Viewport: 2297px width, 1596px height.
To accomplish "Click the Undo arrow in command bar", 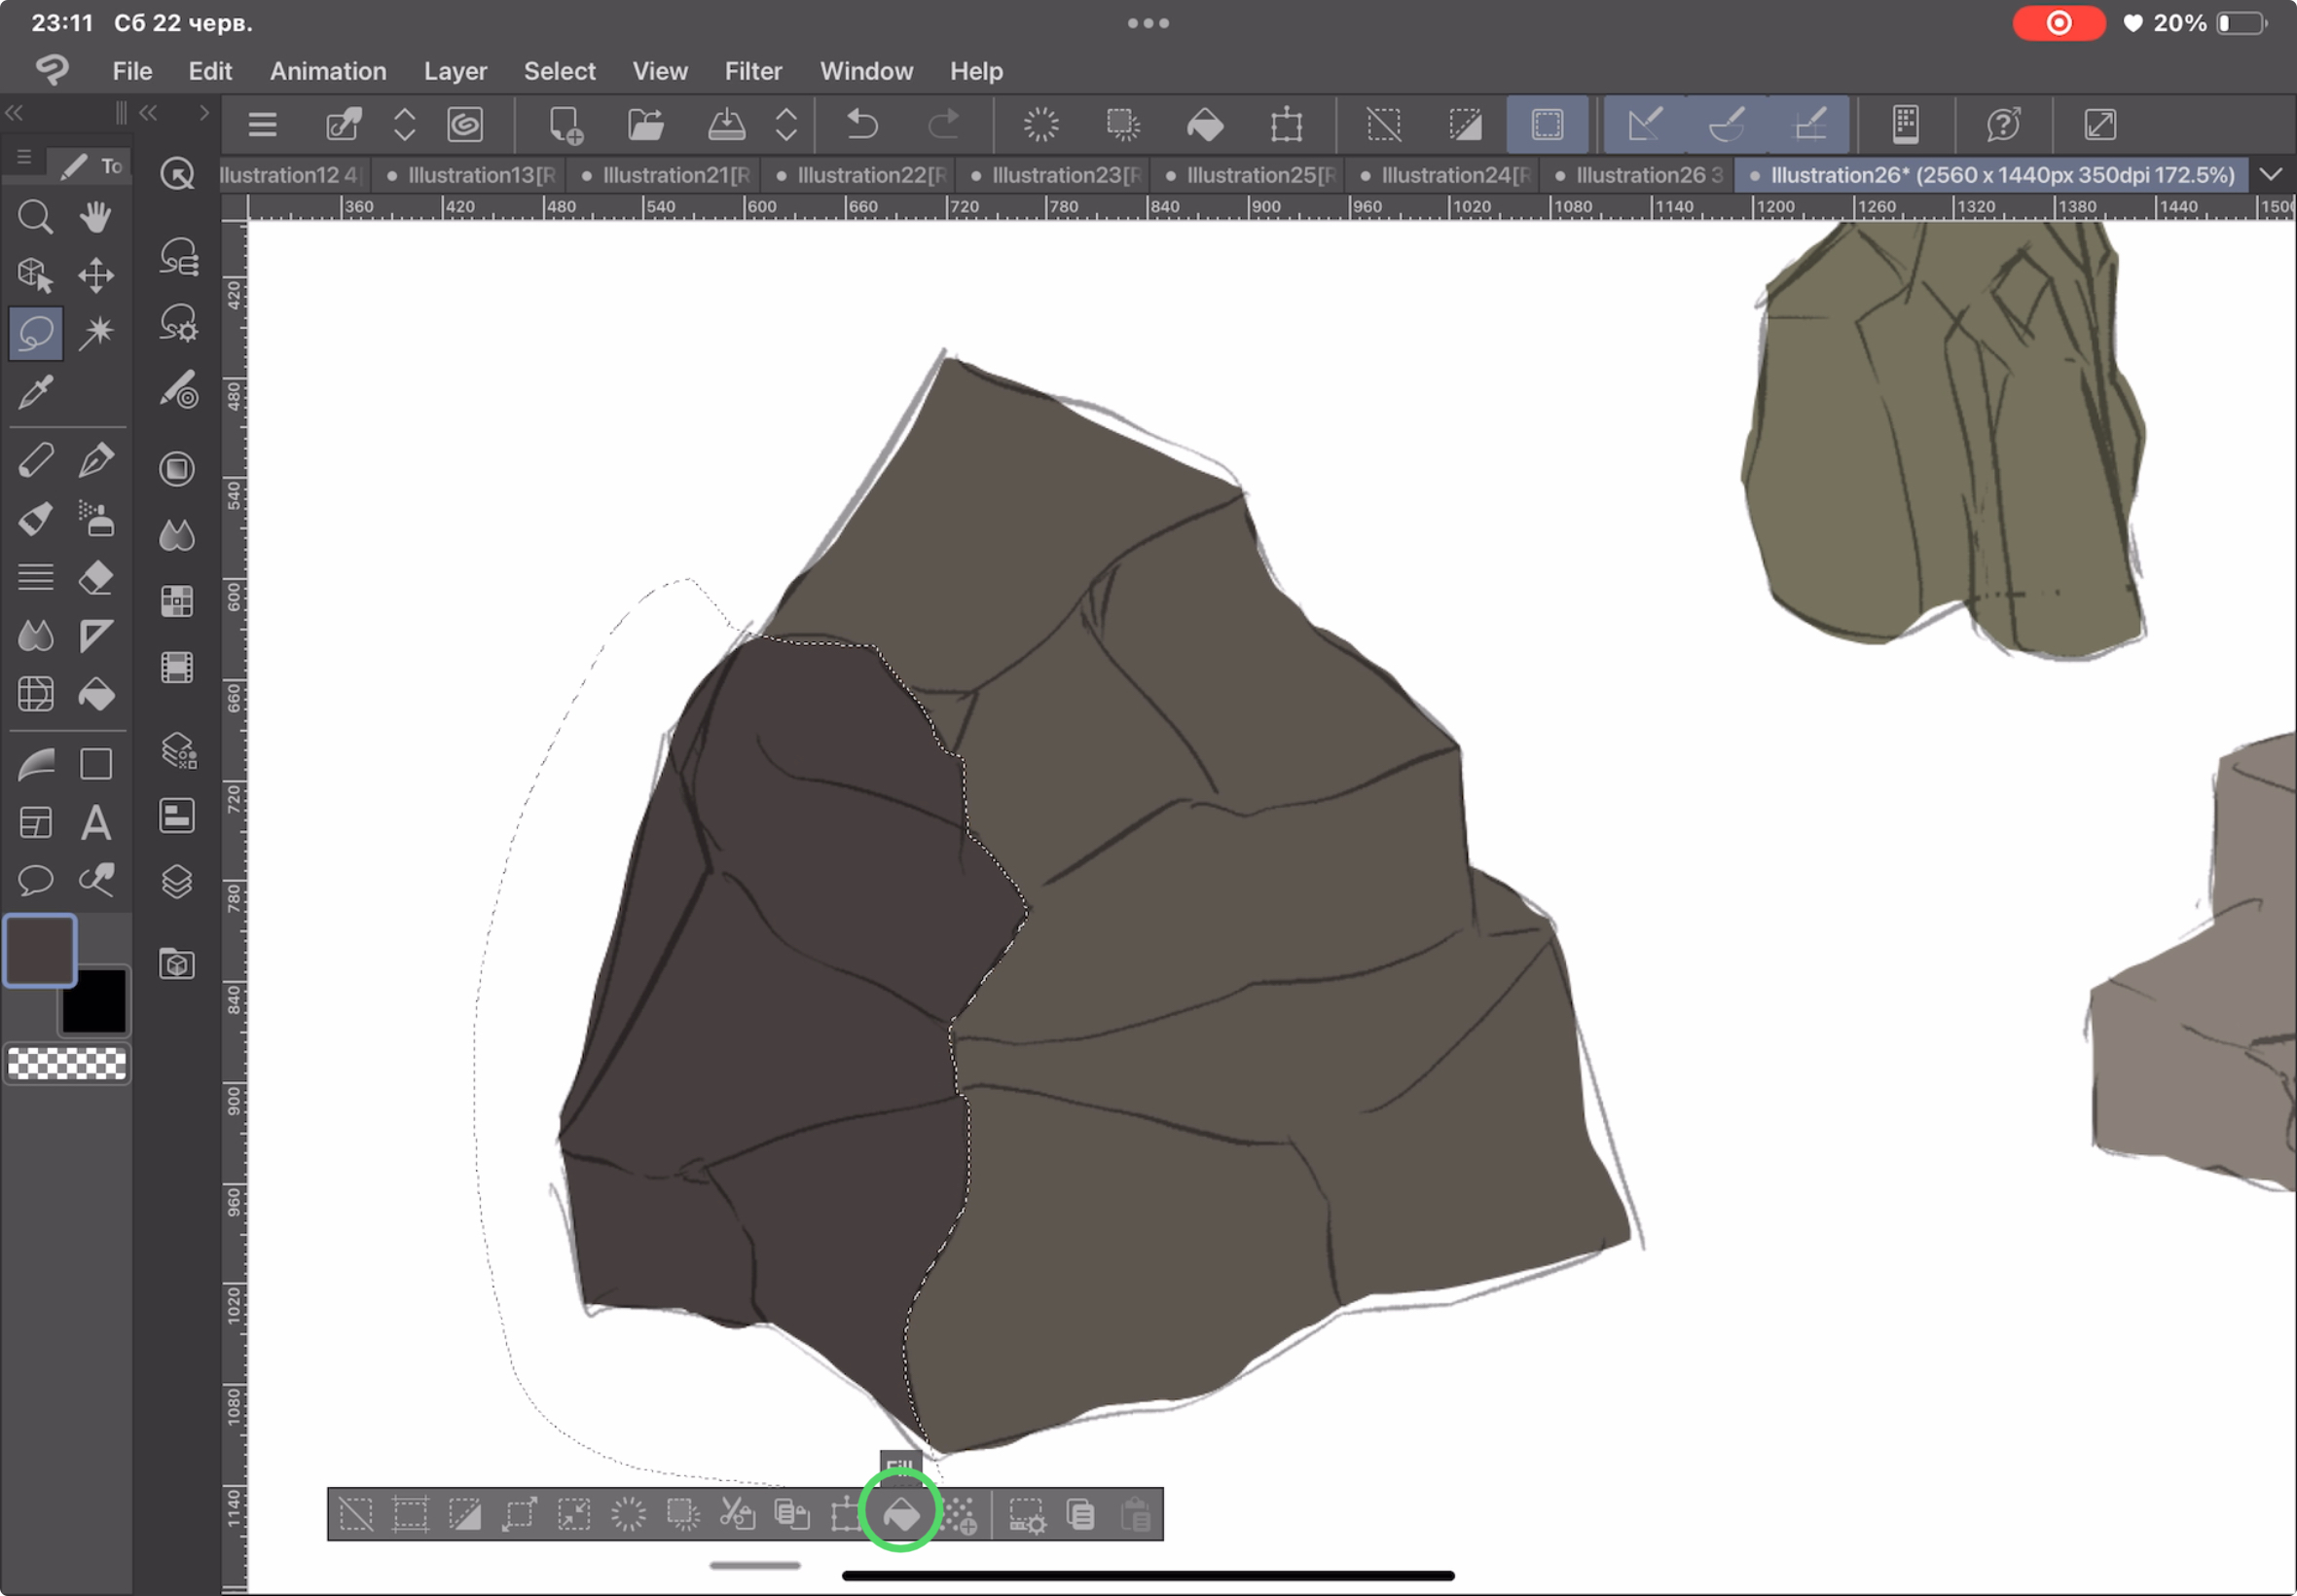I will pyautogui.click(x=862, y=125).
